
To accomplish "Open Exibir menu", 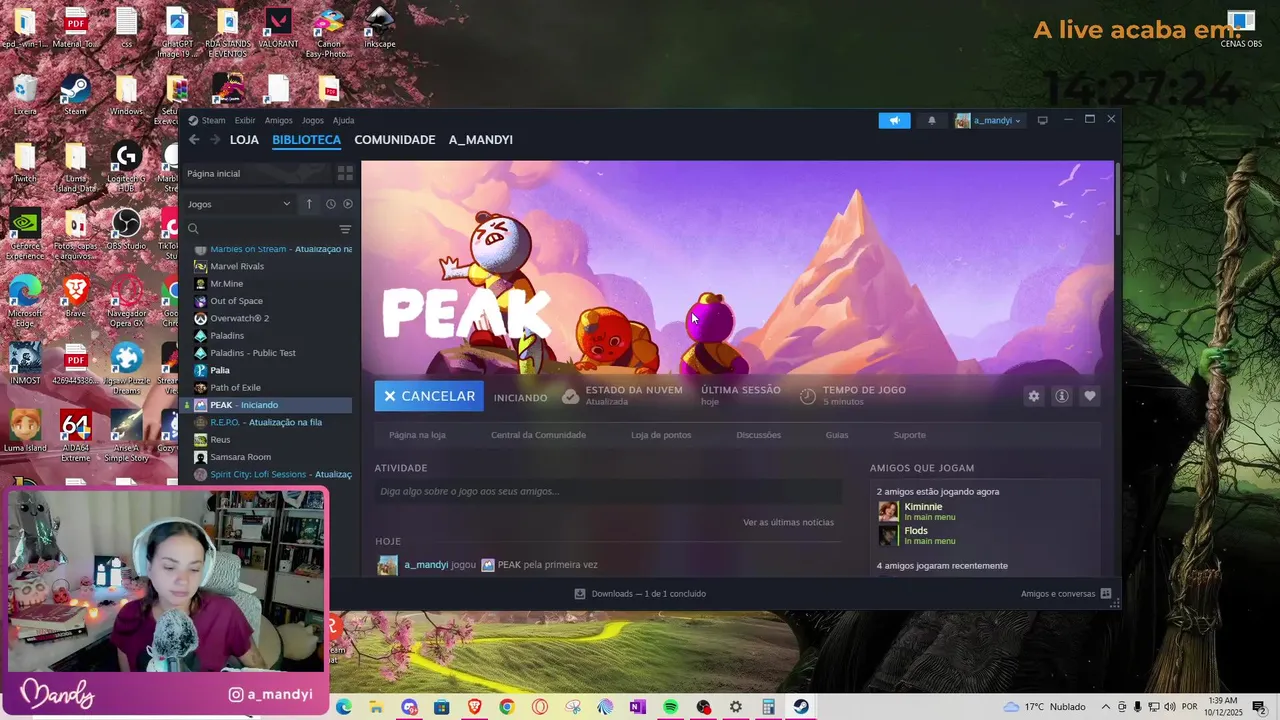I will 245,120.
